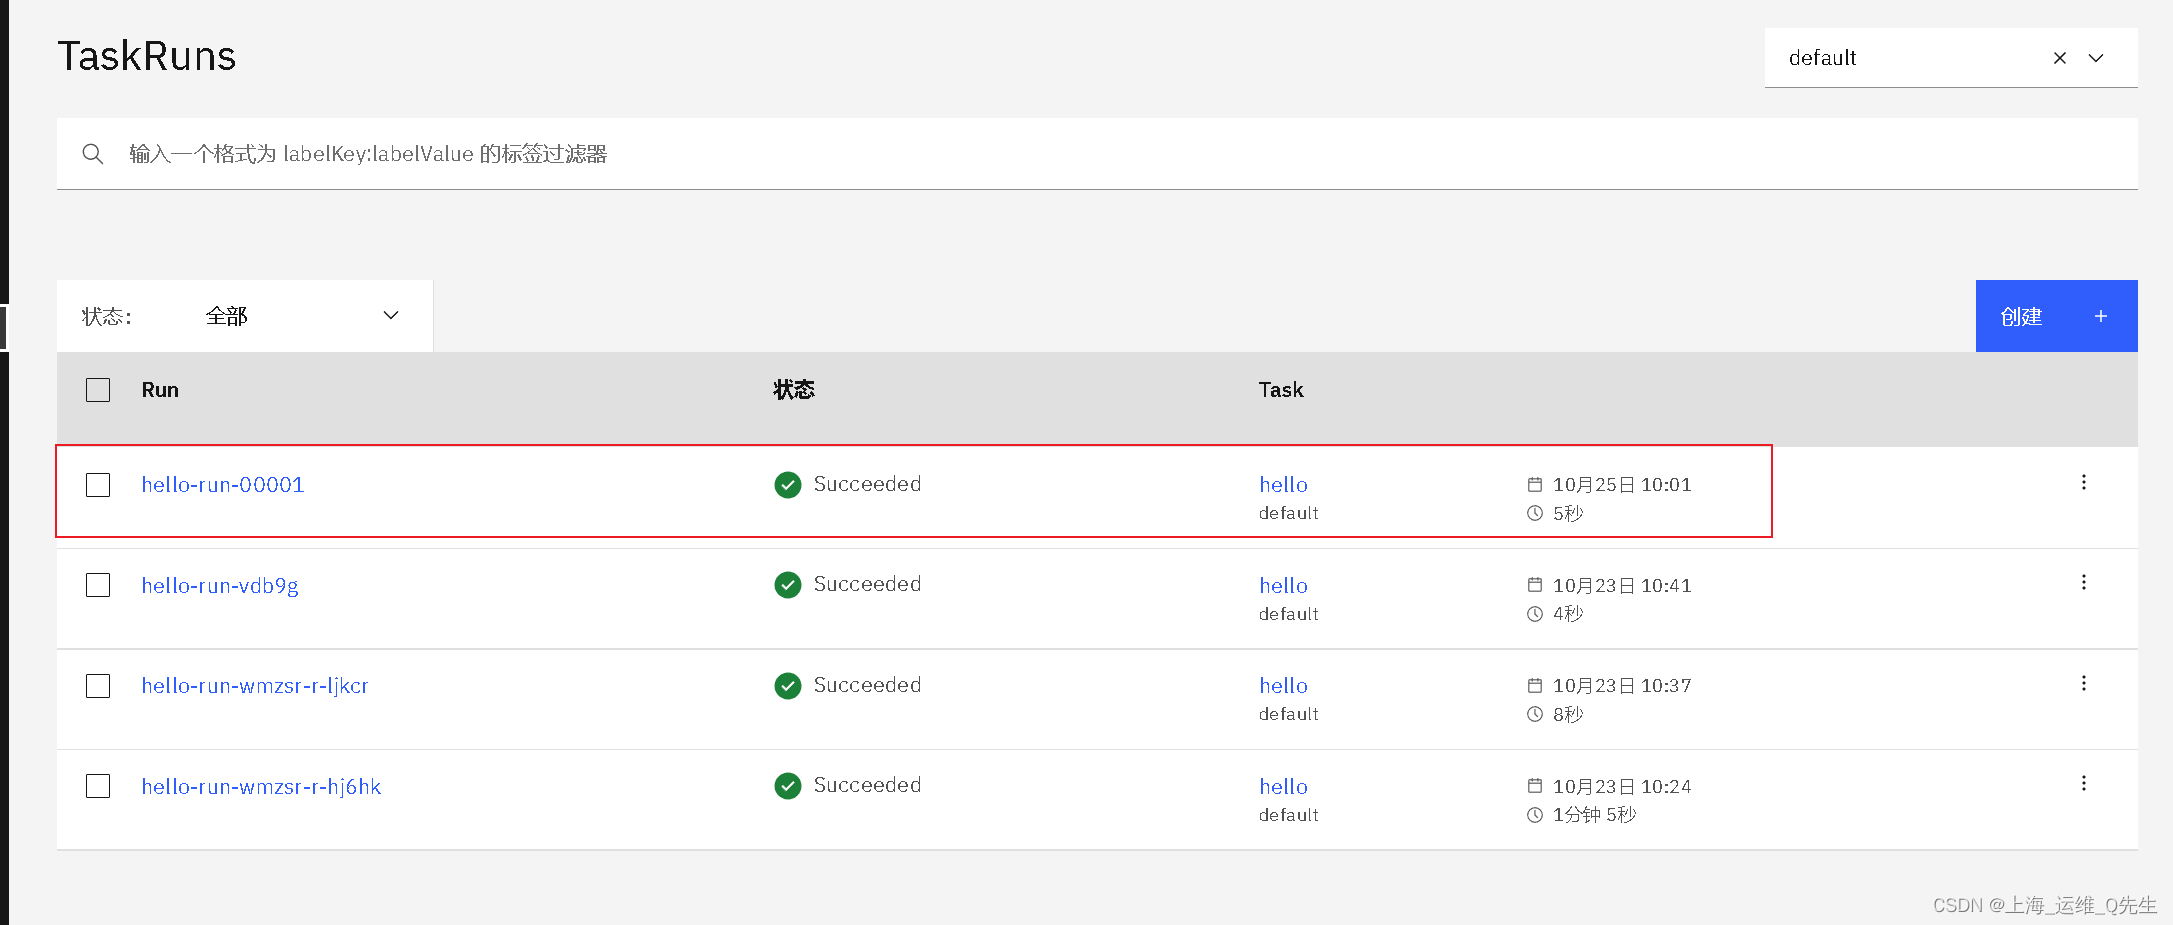Viewport: 2173px width, 925px height.
Task: Select checkbox for hello-run-wmzsr-r-hj6hk
Action: [x=98, y=787]
